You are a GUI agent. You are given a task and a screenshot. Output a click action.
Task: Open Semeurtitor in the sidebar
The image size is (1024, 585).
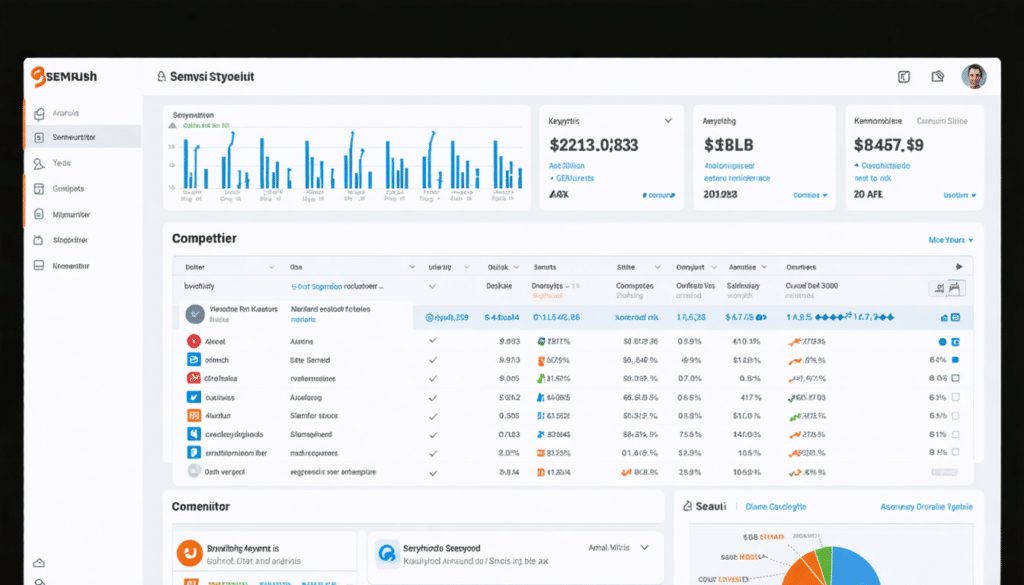point(83,137)
